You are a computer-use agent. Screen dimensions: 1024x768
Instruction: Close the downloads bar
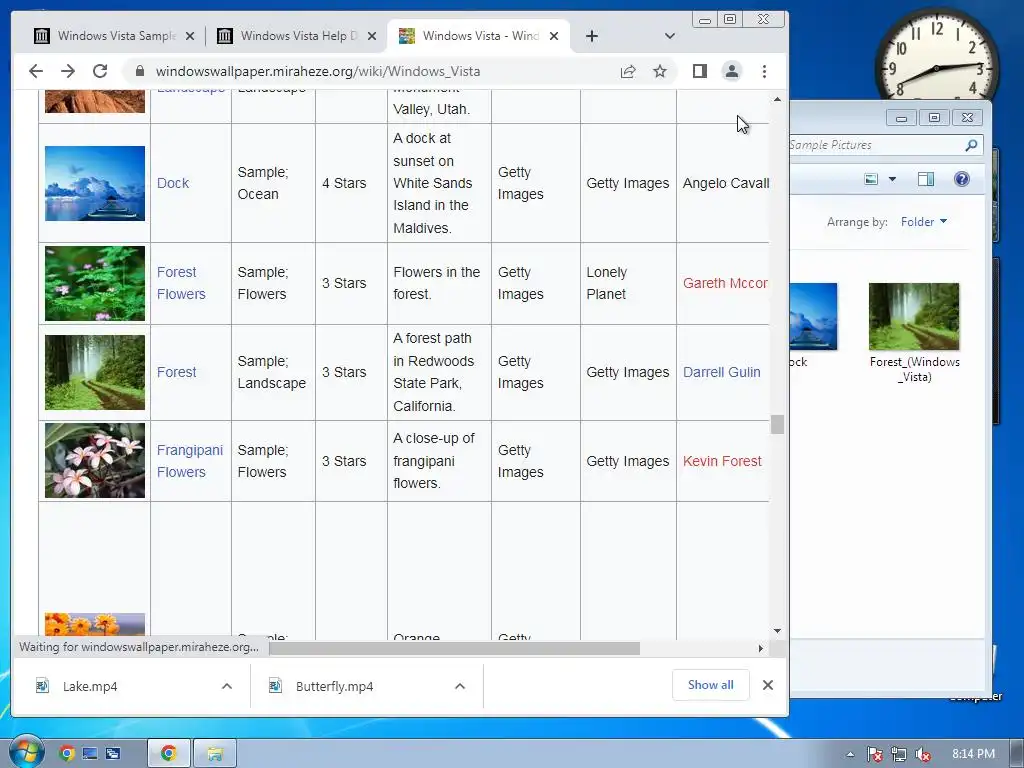tap(768, 685)
